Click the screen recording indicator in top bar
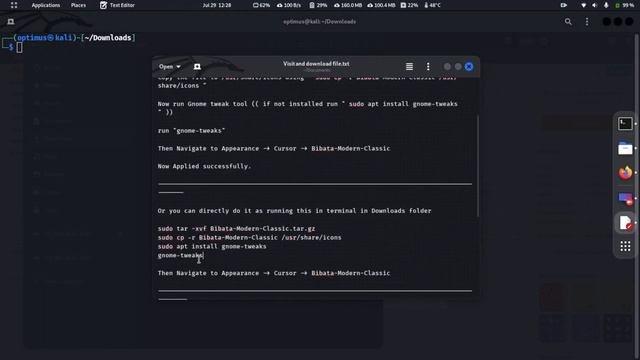 click(564, 5)
